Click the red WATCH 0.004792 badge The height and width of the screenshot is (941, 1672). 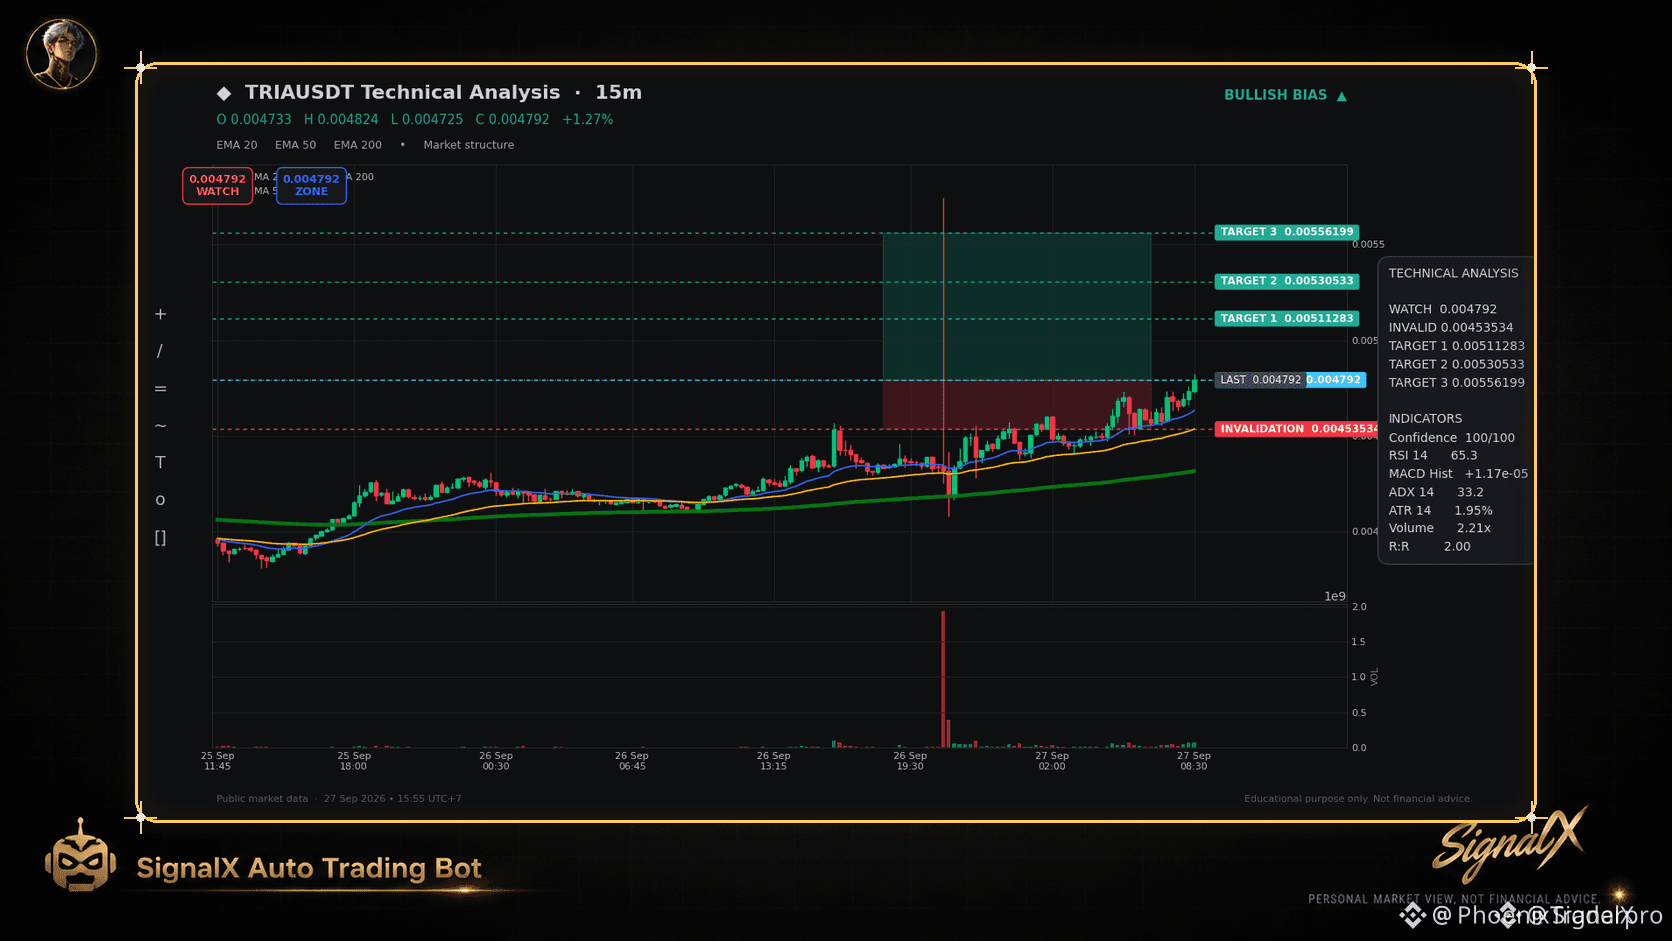coord(217,185)
